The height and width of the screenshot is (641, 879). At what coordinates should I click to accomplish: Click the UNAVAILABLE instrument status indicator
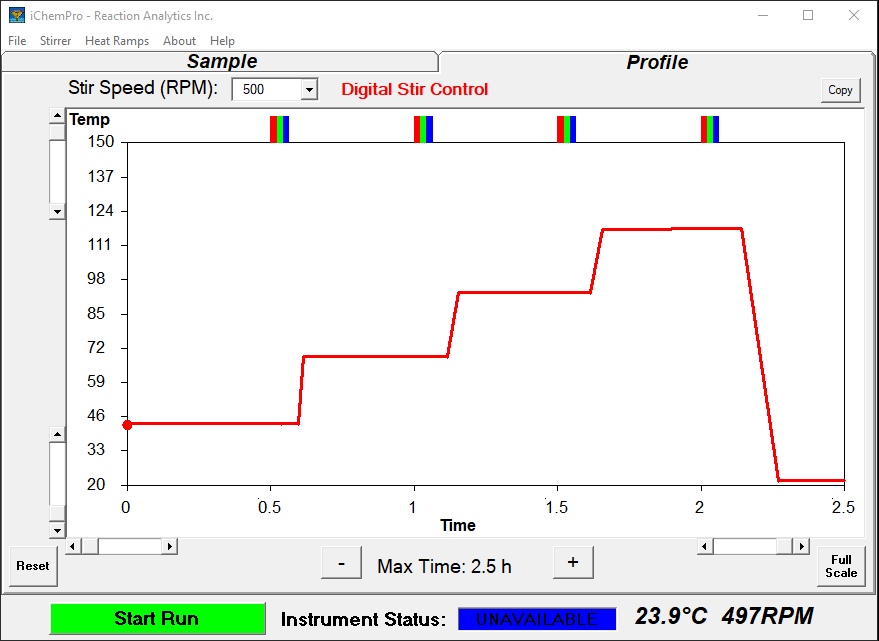[537, 619]
